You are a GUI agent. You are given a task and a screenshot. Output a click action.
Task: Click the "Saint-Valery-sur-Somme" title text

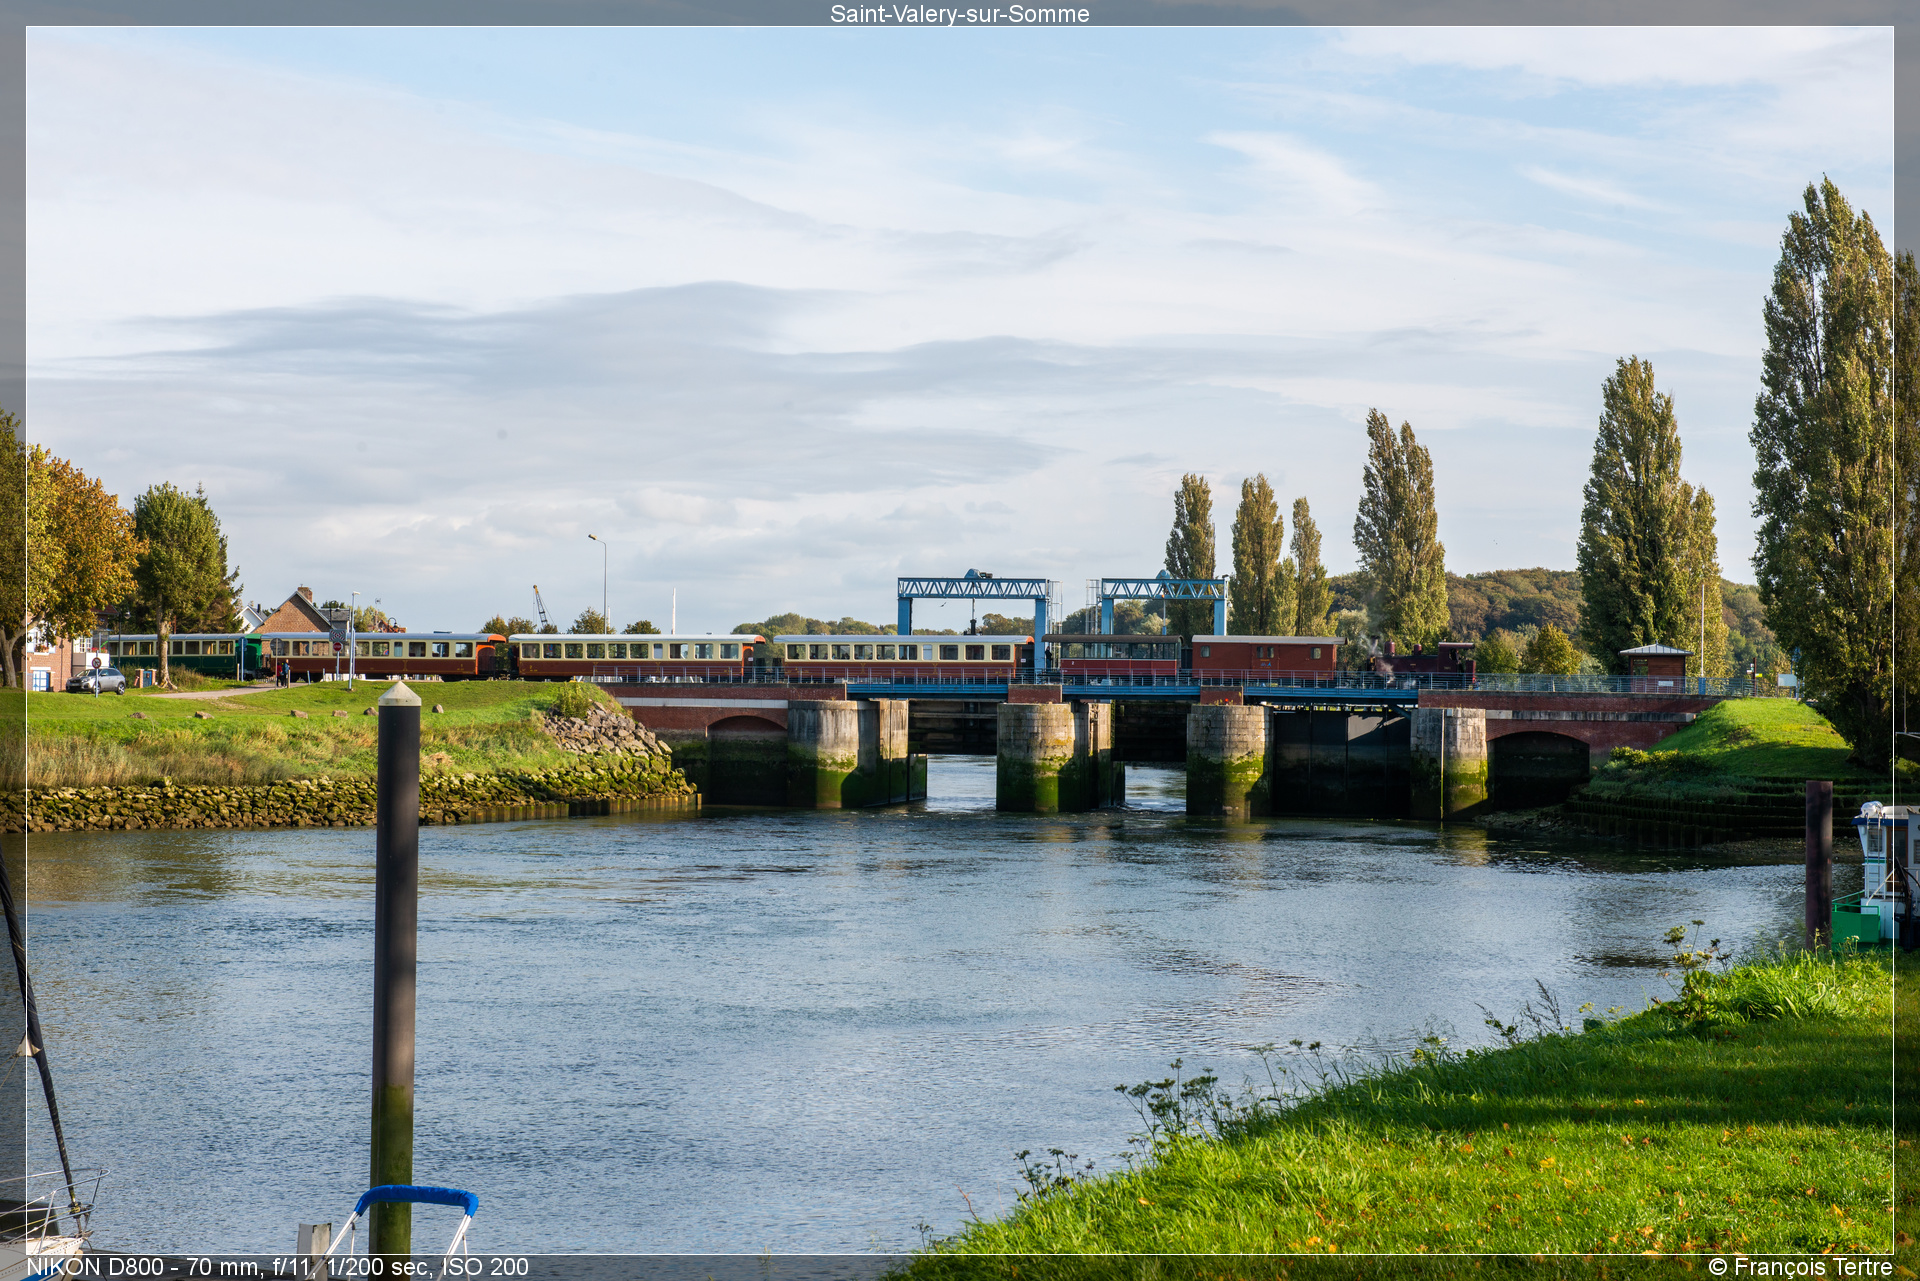pyautogui.click(x=959, y=14)
